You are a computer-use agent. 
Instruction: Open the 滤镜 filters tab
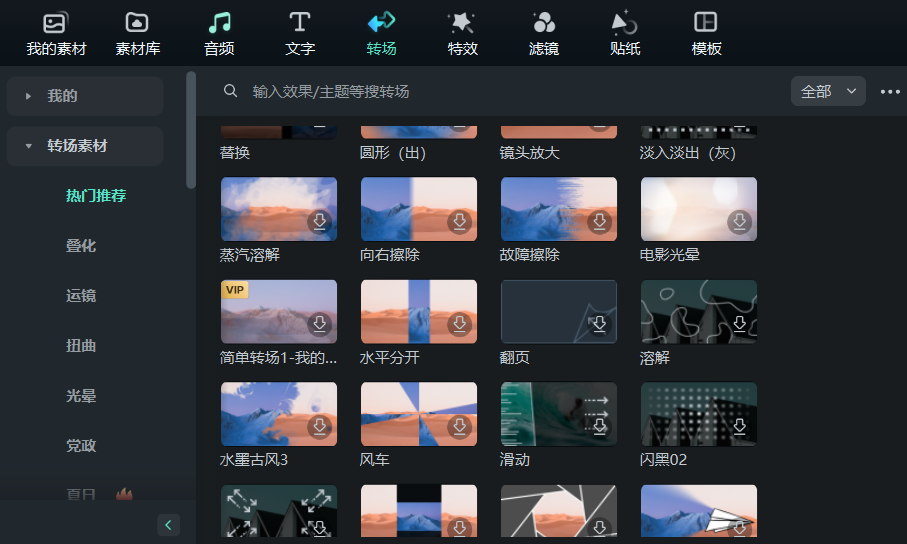544,34
